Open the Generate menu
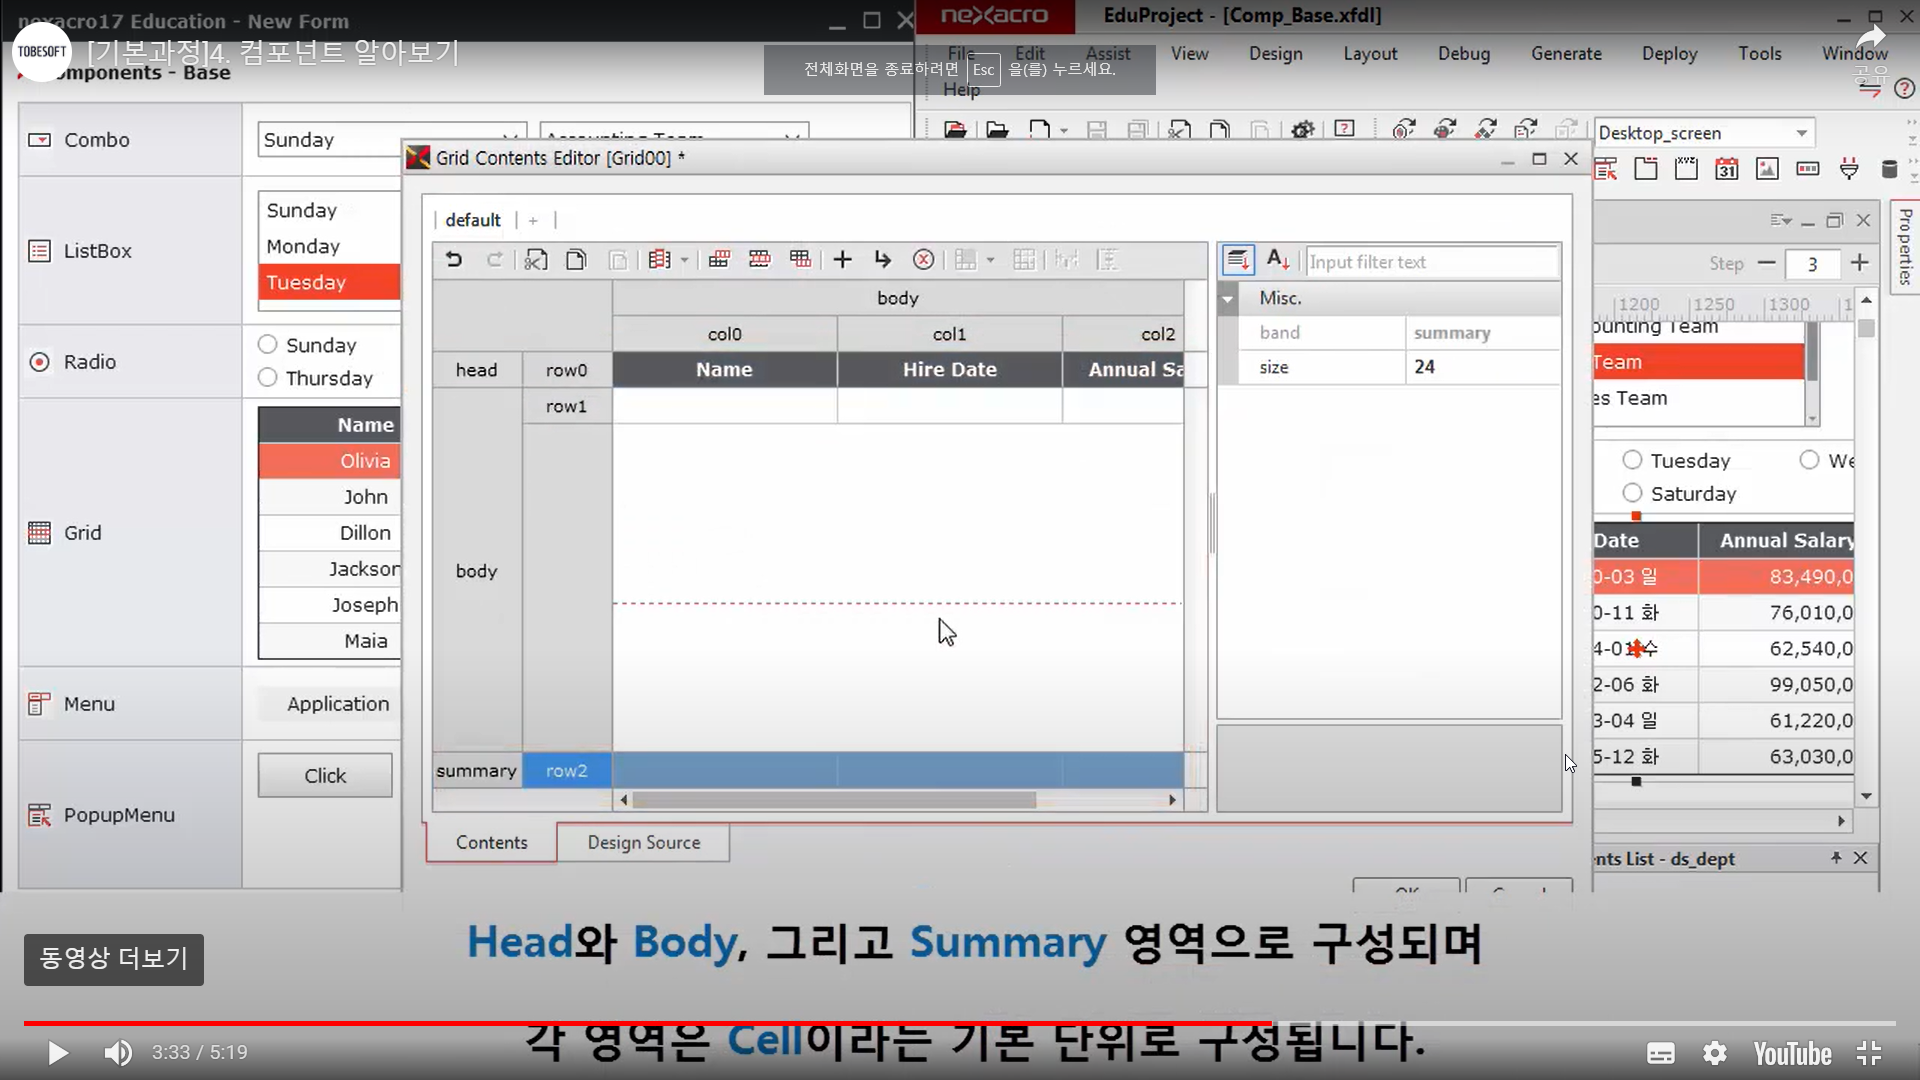The width and height of the screenshot is (1920, 1080). [x=1566, y=54]
